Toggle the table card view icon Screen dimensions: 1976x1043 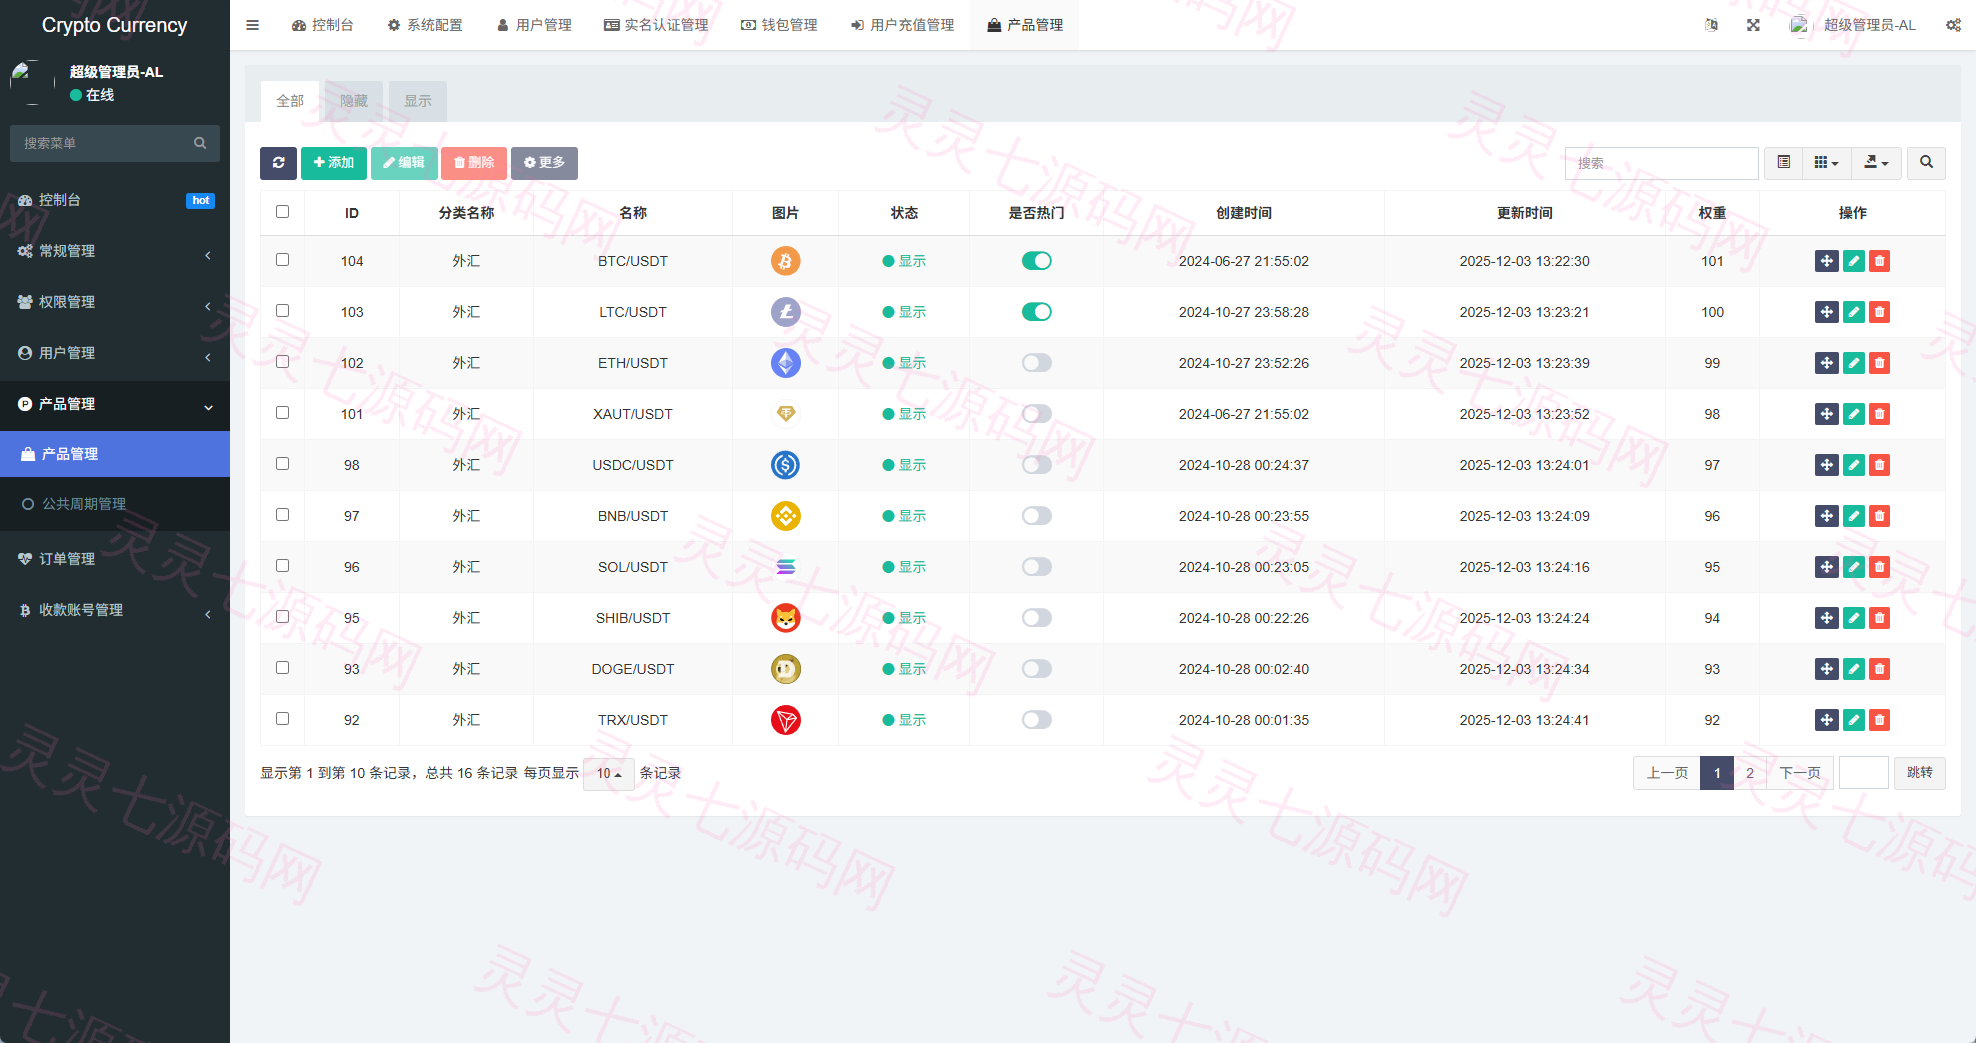[x=1783, y=163]
